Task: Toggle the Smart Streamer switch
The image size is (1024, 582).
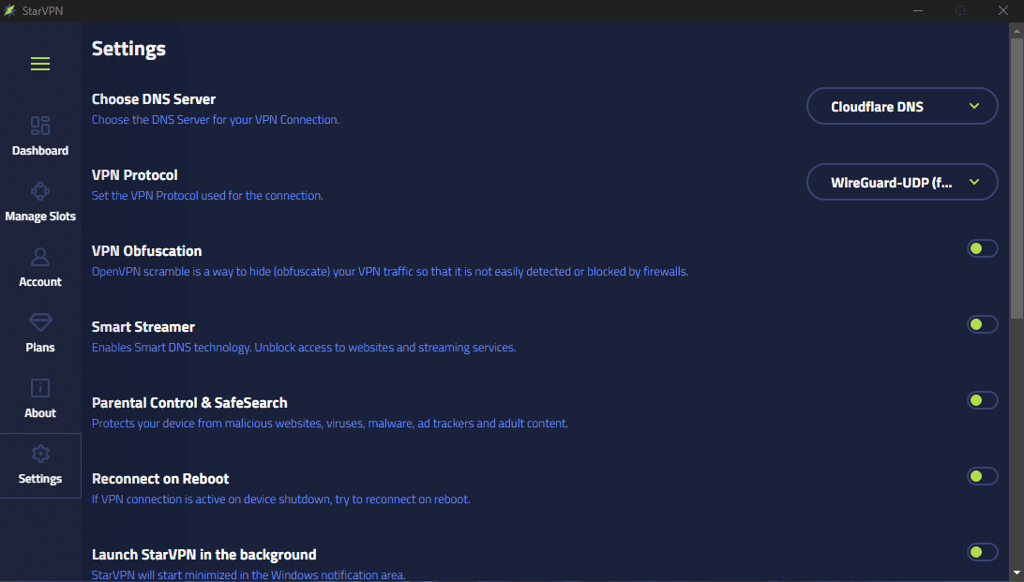Action: coord(982,325)
